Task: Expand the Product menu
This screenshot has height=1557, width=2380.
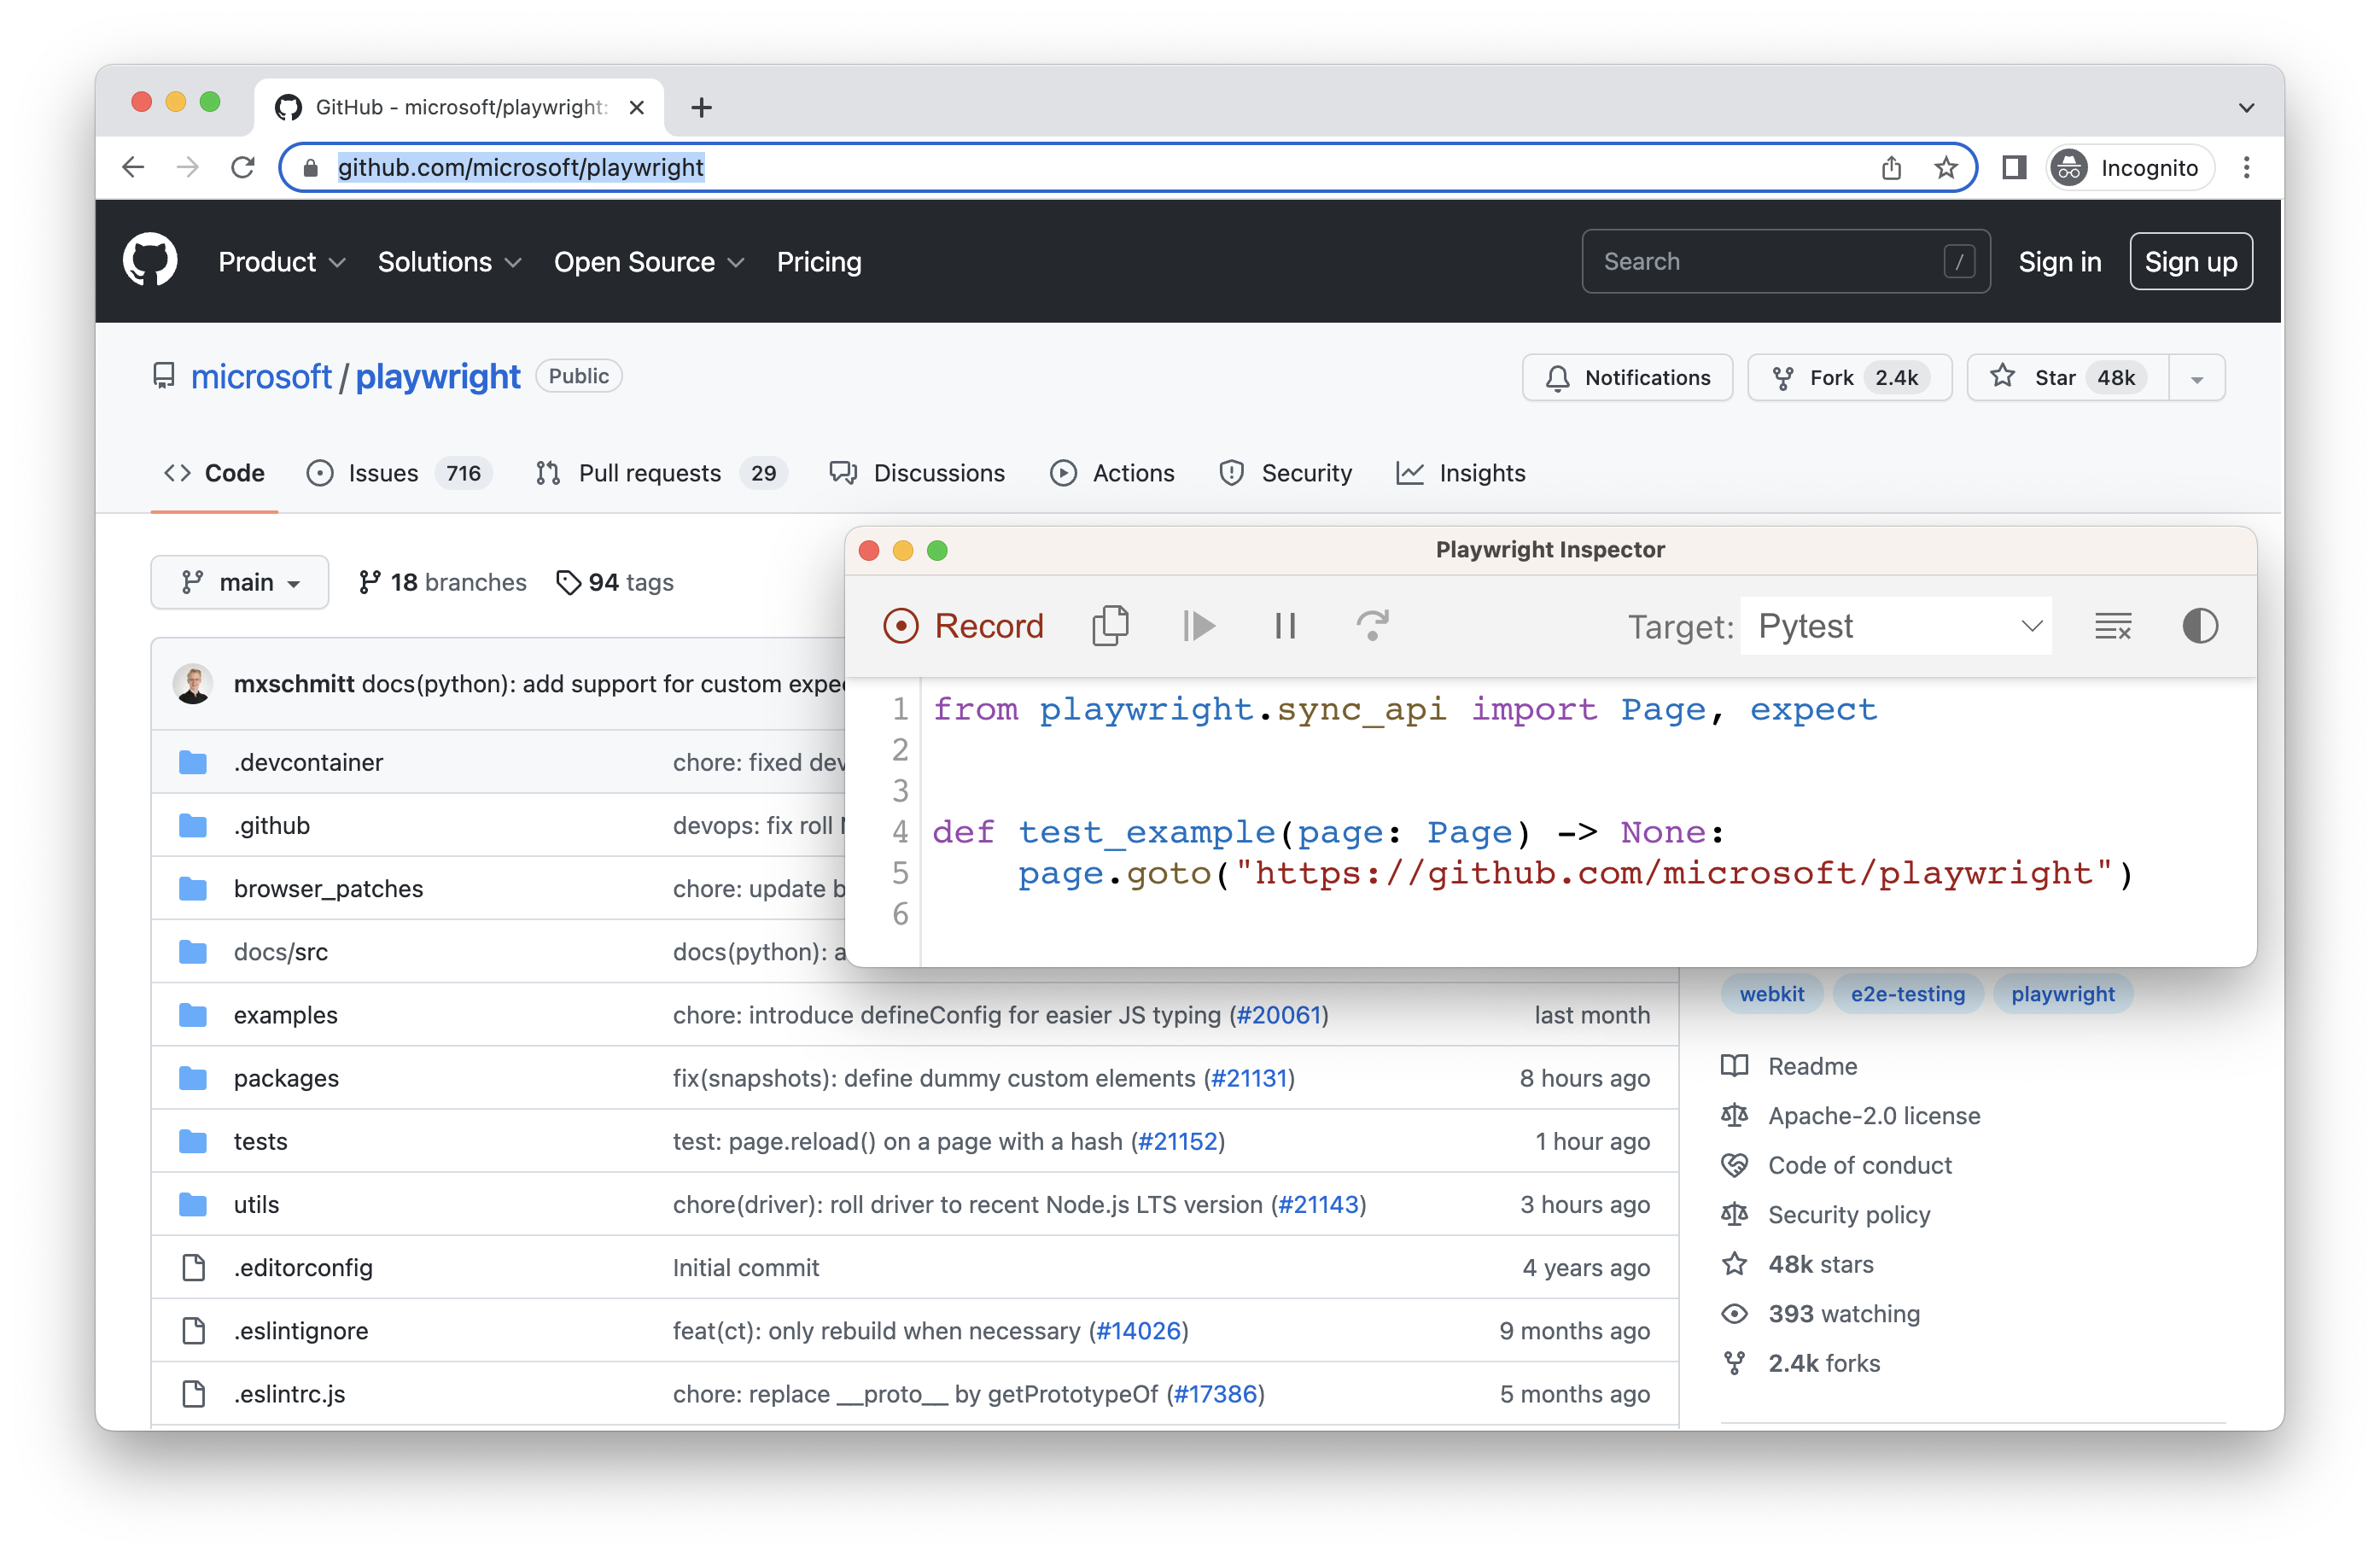Action: point(282,262)
